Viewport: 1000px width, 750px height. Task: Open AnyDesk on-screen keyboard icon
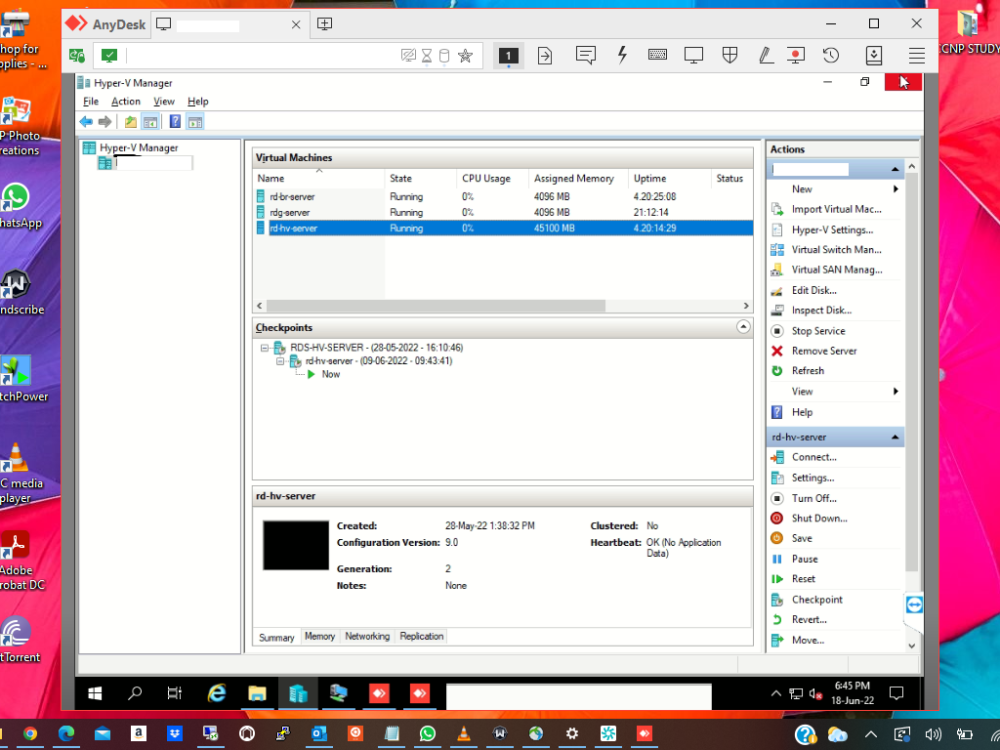point(657,55)
